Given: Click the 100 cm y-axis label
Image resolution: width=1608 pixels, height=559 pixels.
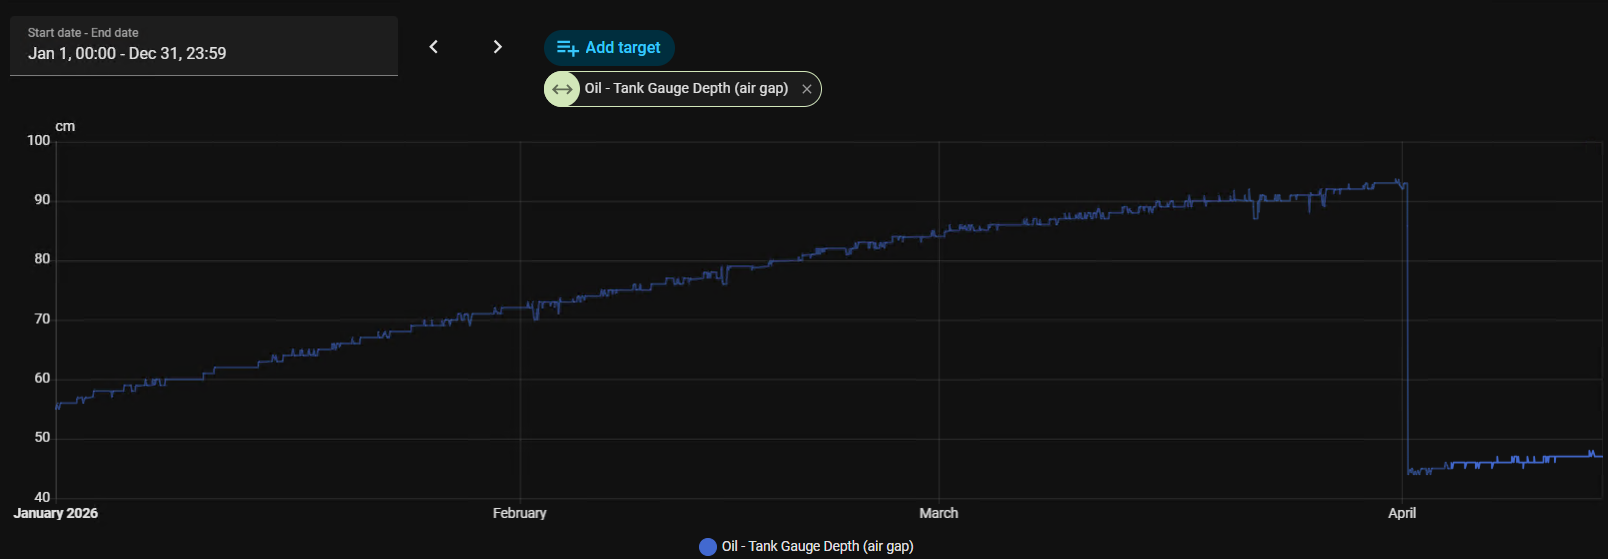Looking at the screenshot, I should click(x=38, y=141).
